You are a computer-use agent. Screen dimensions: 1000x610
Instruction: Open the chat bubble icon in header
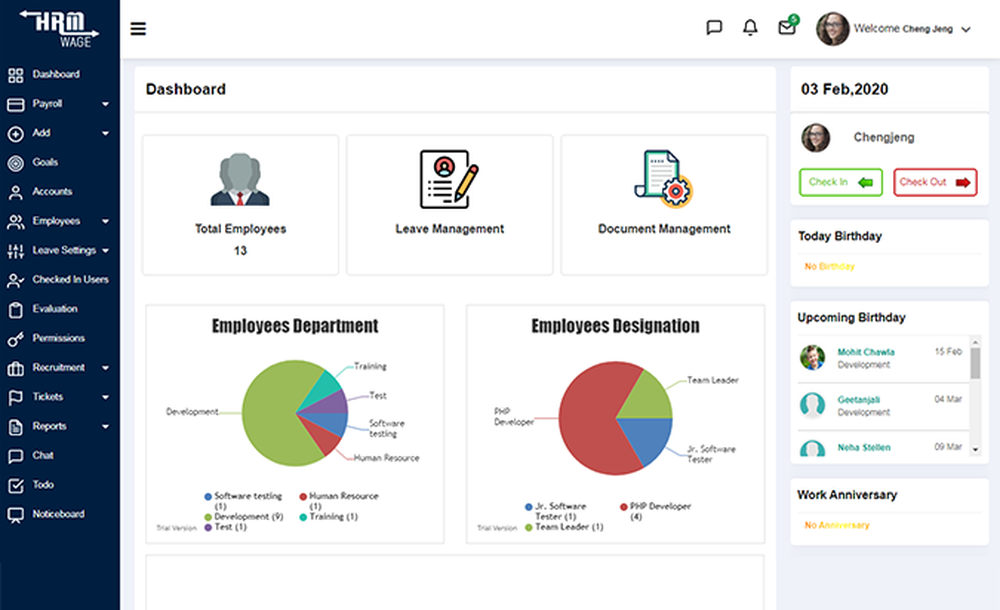click(x=714, y=27)
